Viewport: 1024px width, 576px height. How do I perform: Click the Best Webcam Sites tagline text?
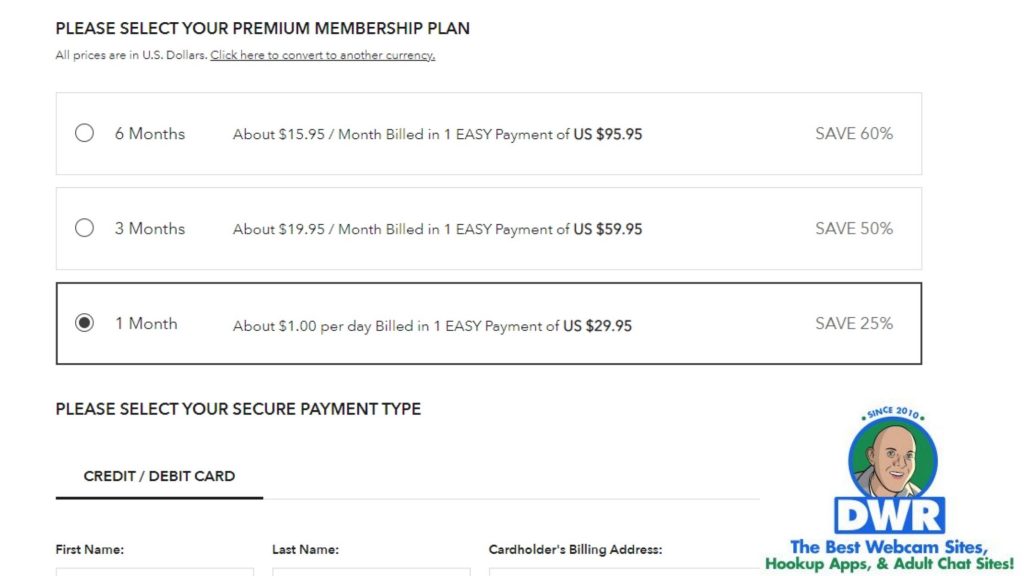(x=889, y=555)
